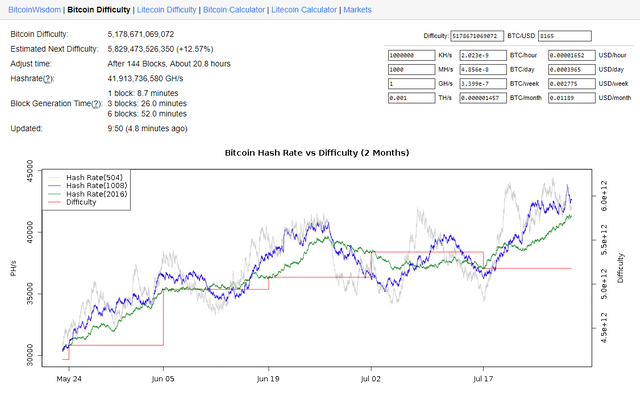Screen dimensions: 640x393
Task: Click the Difficulty legend entry
Action: (72, 202)
